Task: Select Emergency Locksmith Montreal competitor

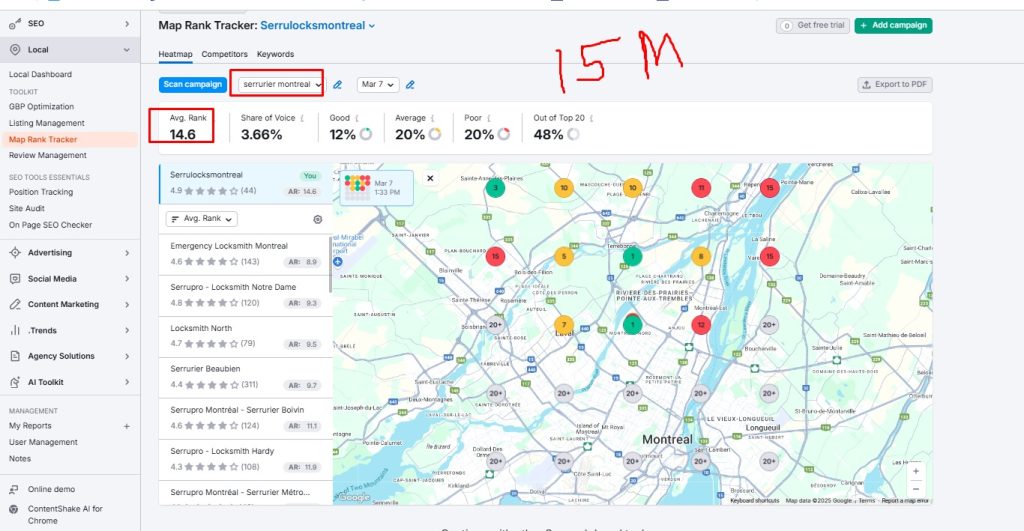Action: [x=245, y=254]
